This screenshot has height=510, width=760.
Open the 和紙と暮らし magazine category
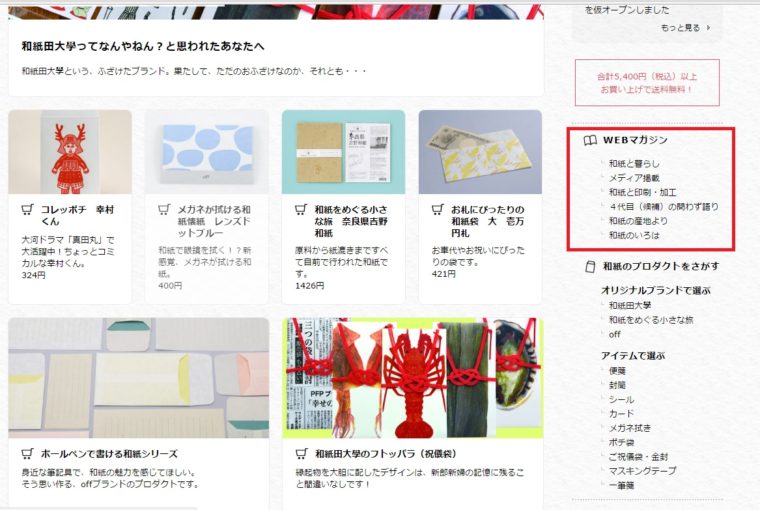pyautogui.click(x=634, y=163)
